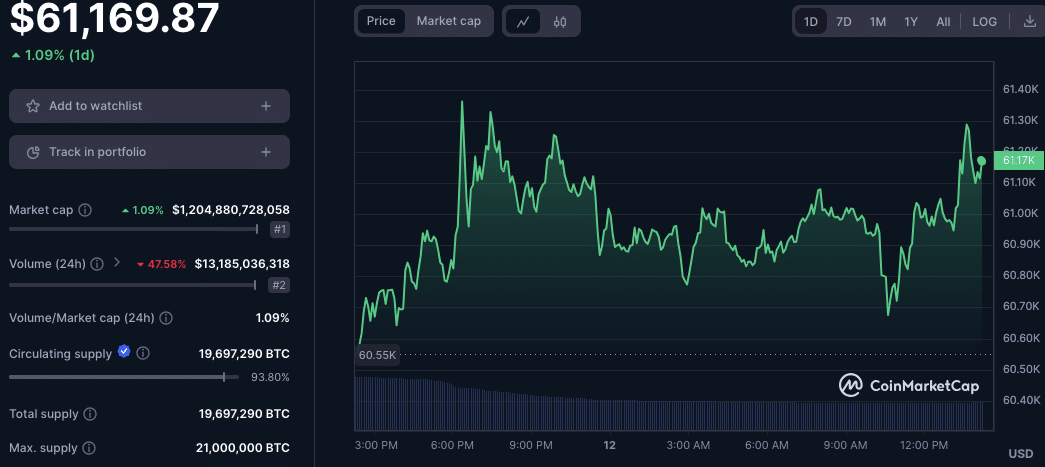Viewport: 1045px width, 467px height.
Task: Switch to candlestick chart icon
Action: coord(560,21)
